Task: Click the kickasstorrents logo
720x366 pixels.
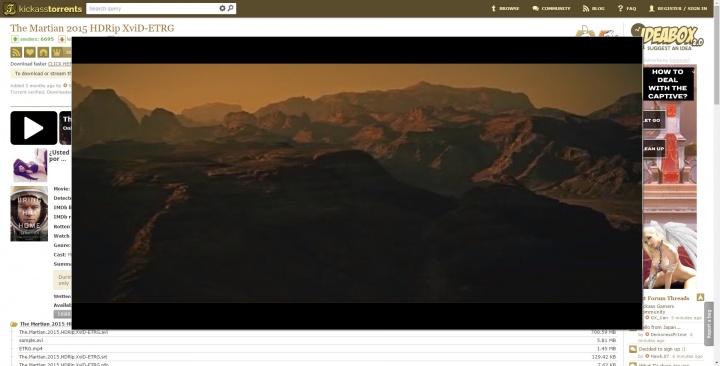Action: point(43,8)
